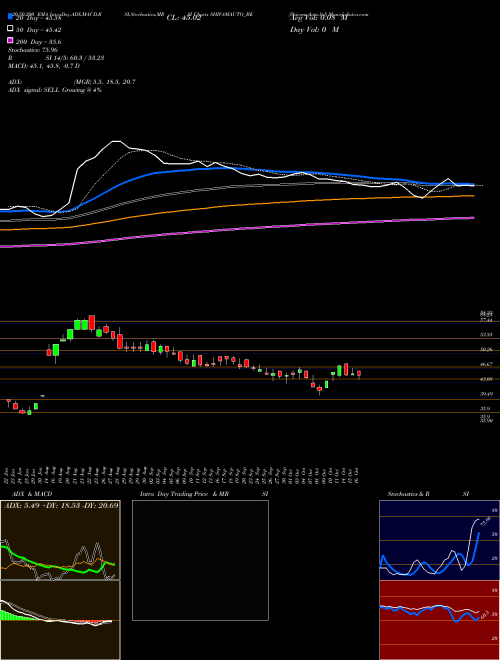The image size is (500, 660).
Task: Click the '200 Day - 35.6' legend text
Action: coord(39,42)
